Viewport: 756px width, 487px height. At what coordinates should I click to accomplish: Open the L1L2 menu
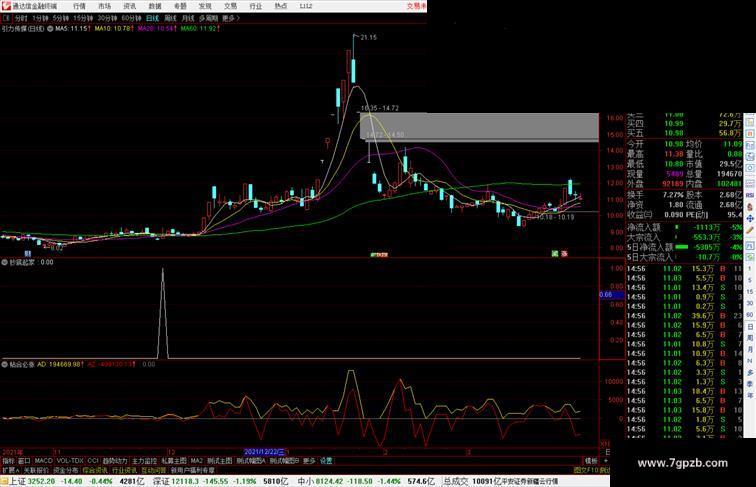point(306,6)
